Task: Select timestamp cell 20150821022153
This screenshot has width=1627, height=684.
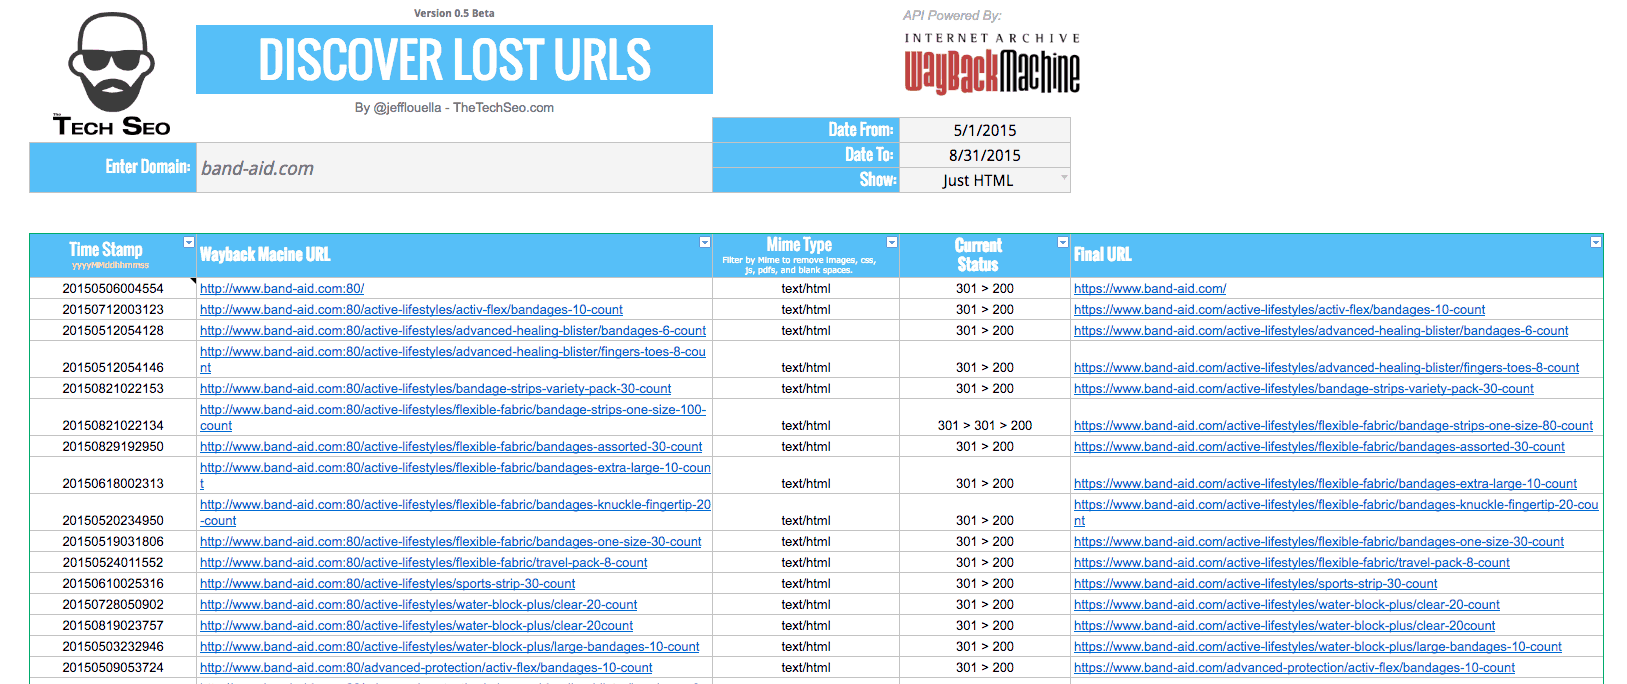Action: pyautogui.click(x=113, y=389)
